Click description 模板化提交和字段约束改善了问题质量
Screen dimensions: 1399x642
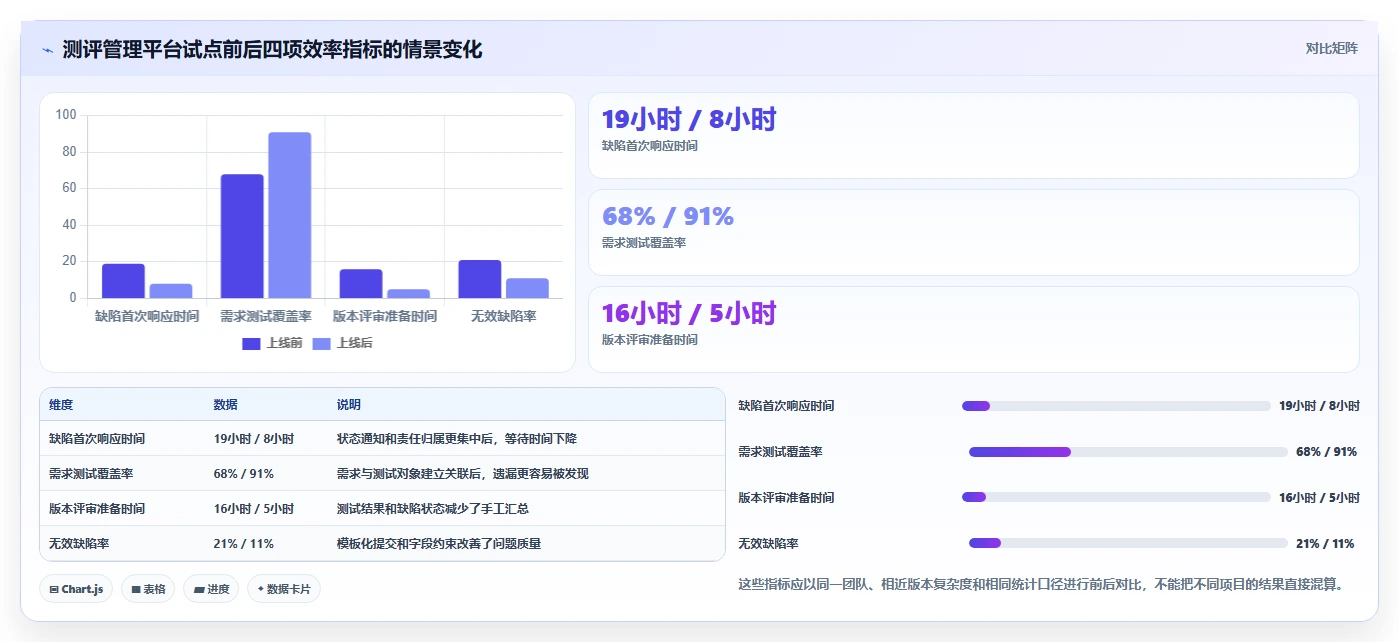439,544
